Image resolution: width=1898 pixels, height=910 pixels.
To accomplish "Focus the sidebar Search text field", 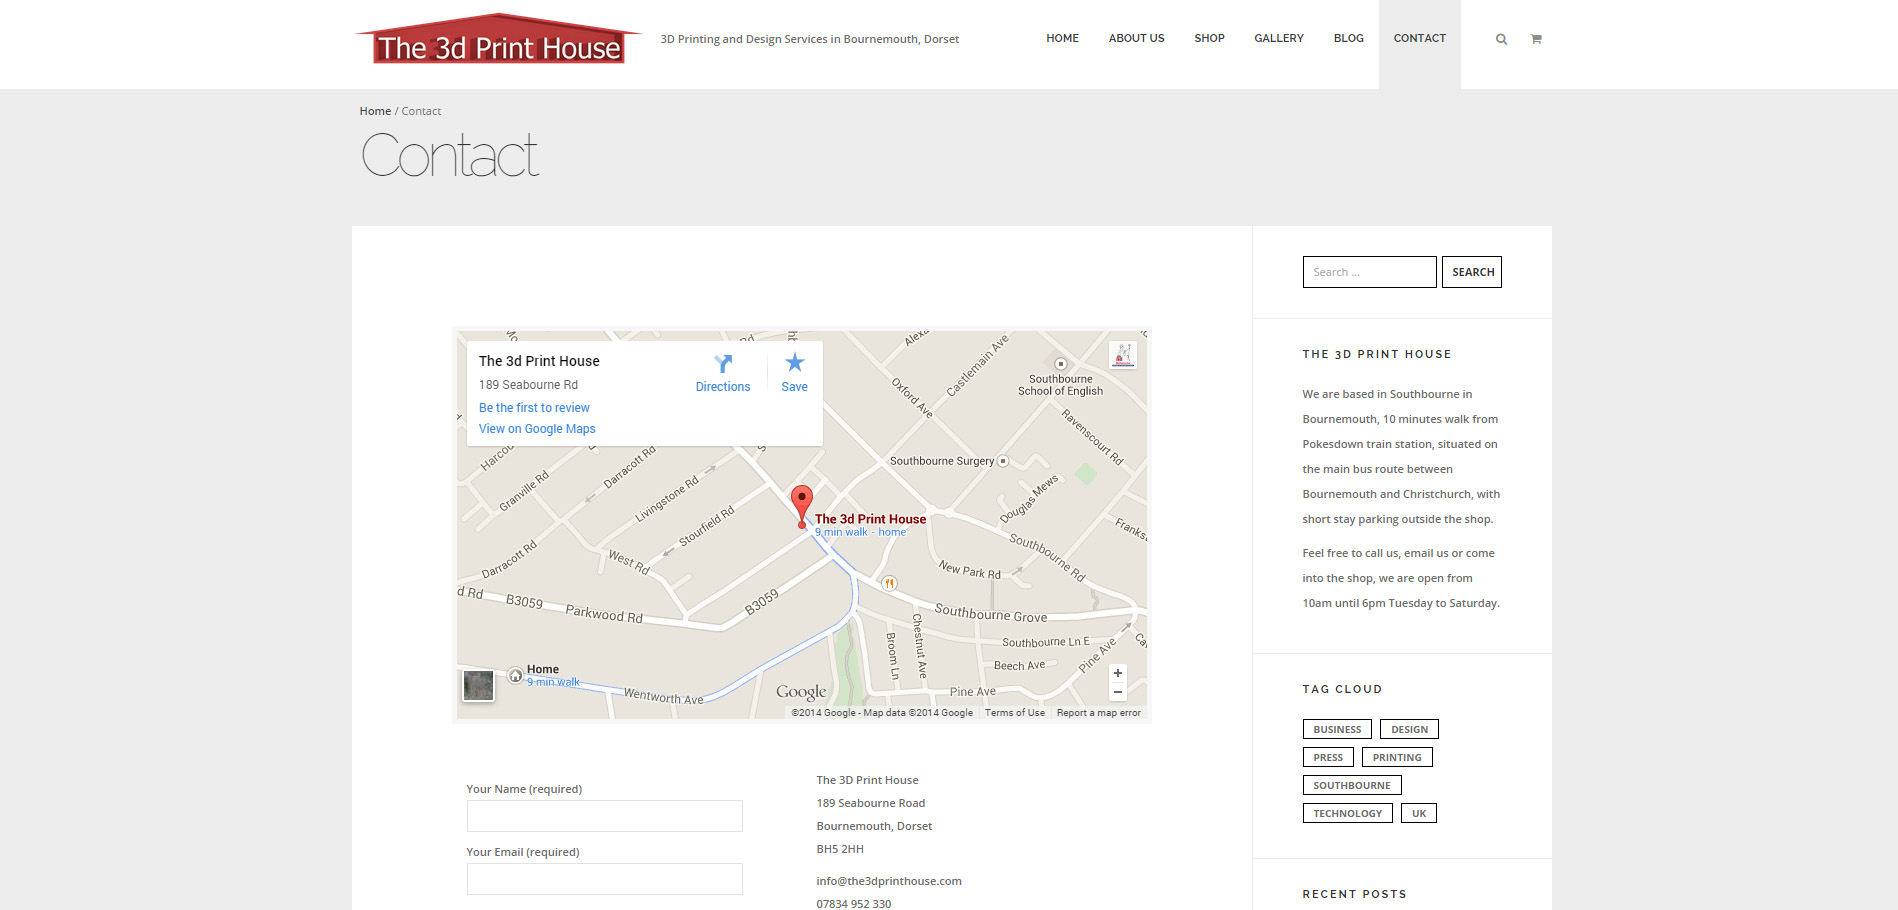I will coord(1368,272).
